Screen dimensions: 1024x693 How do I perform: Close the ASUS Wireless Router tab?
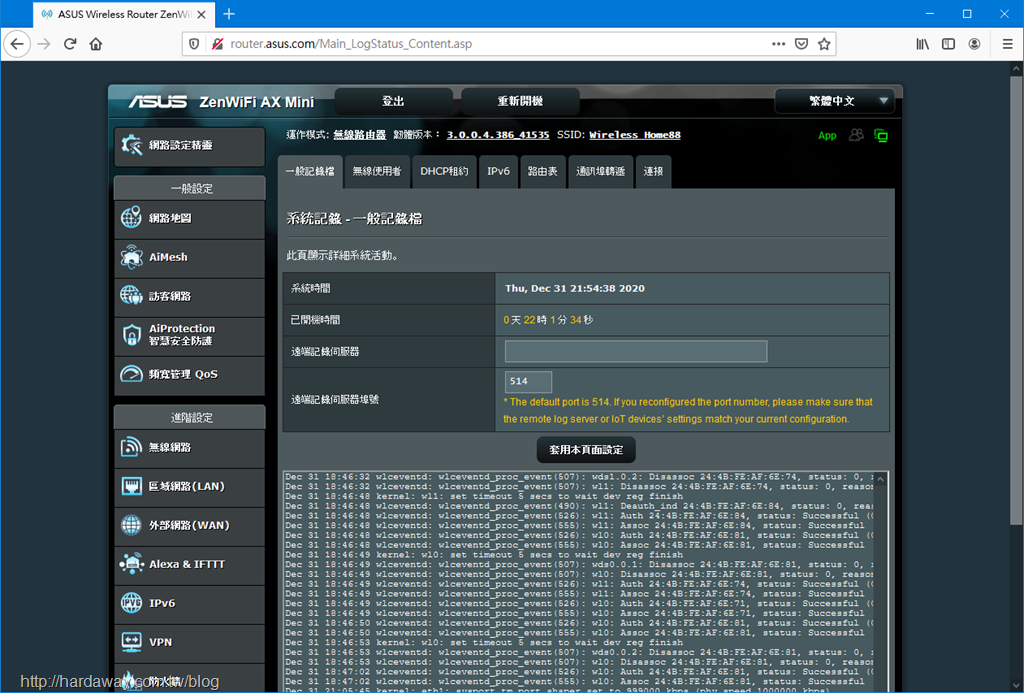coord(201,14)
